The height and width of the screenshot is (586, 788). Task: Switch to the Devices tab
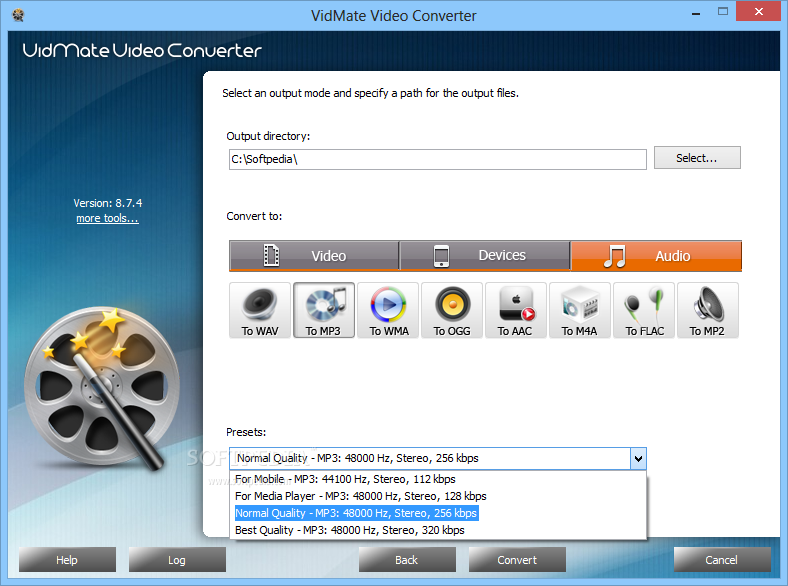[485, 256]
